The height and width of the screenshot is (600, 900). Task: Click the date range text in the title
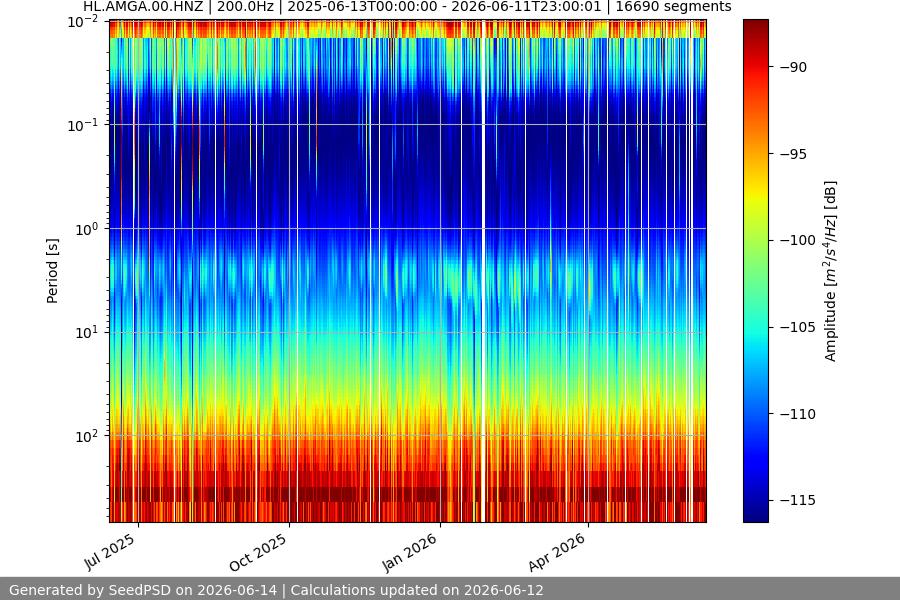(x=444, y=6)
